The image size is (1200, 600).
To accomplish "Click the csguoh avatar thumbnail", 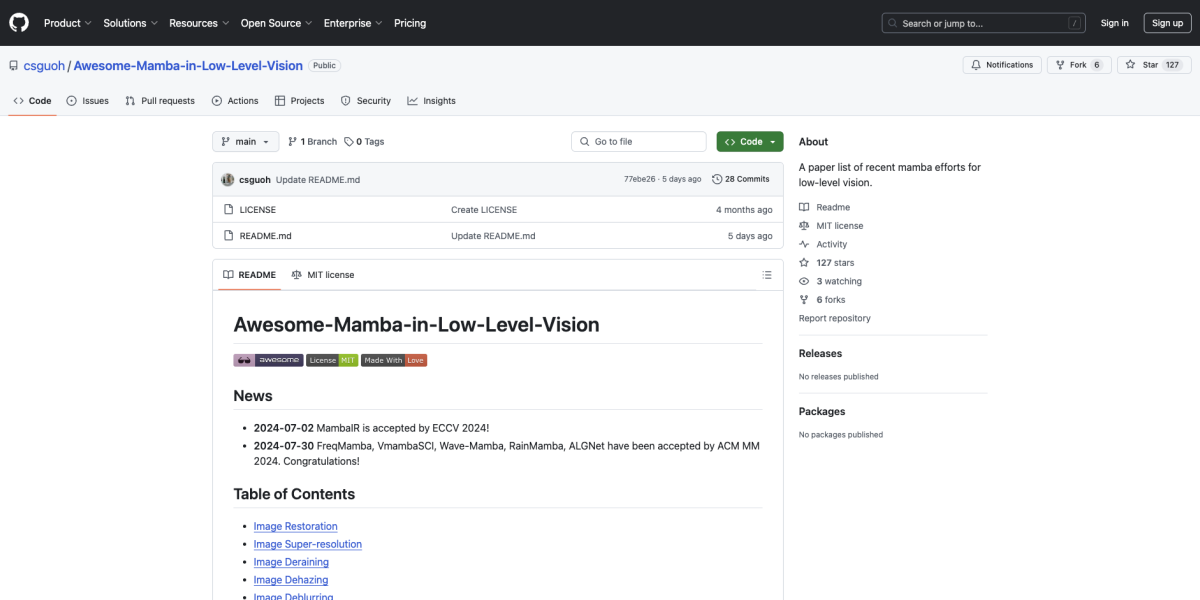I will [x=227, y=179].
